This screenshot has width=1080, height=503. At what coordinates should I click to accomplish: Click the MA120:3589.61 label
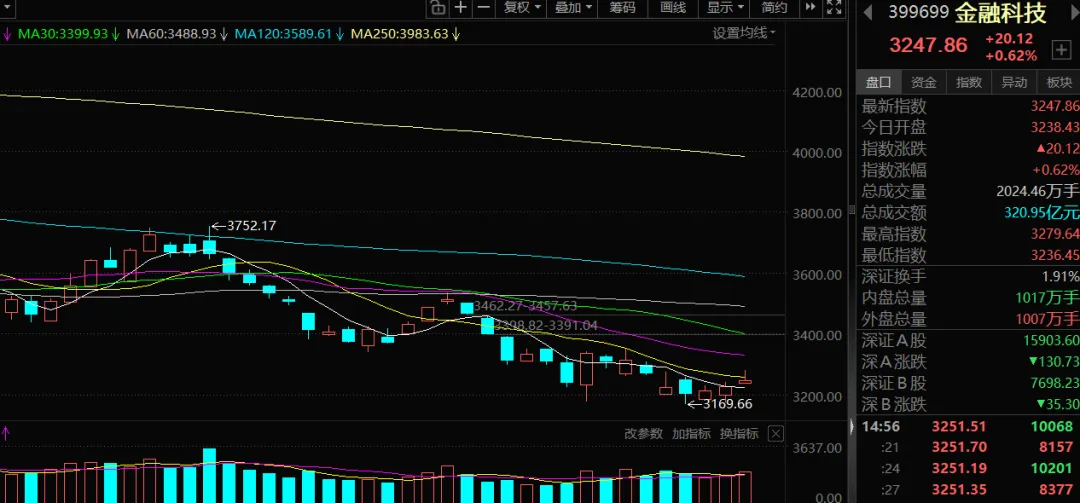click(283, 33)
